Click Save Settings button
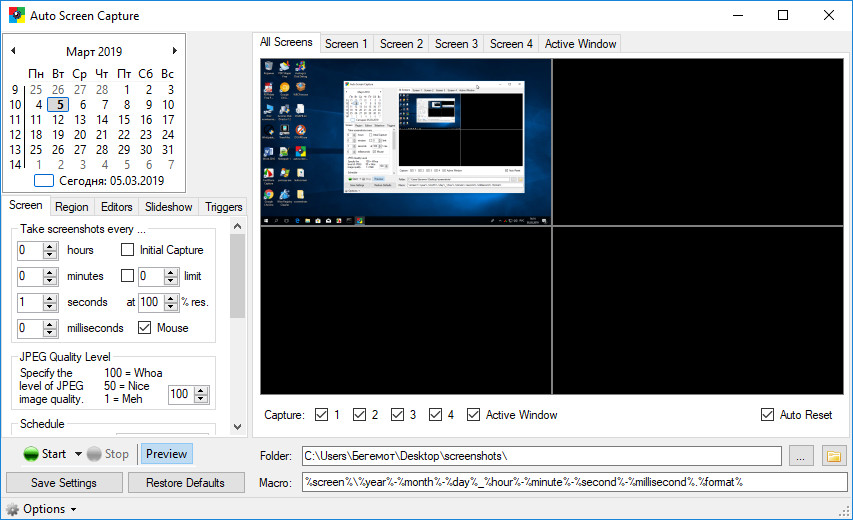The width and height of the screenshot is (853, 520). click(x=64, y=483)
